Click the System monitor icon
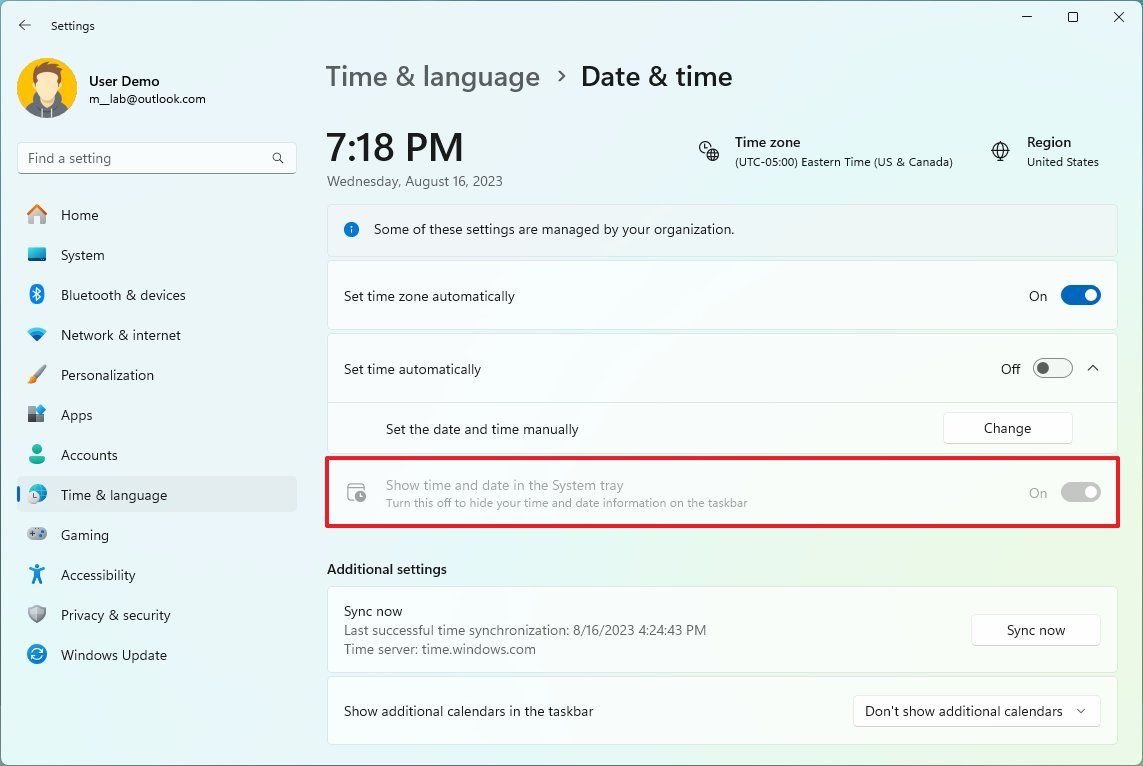Screen dimensions: 1143x766 36,254
